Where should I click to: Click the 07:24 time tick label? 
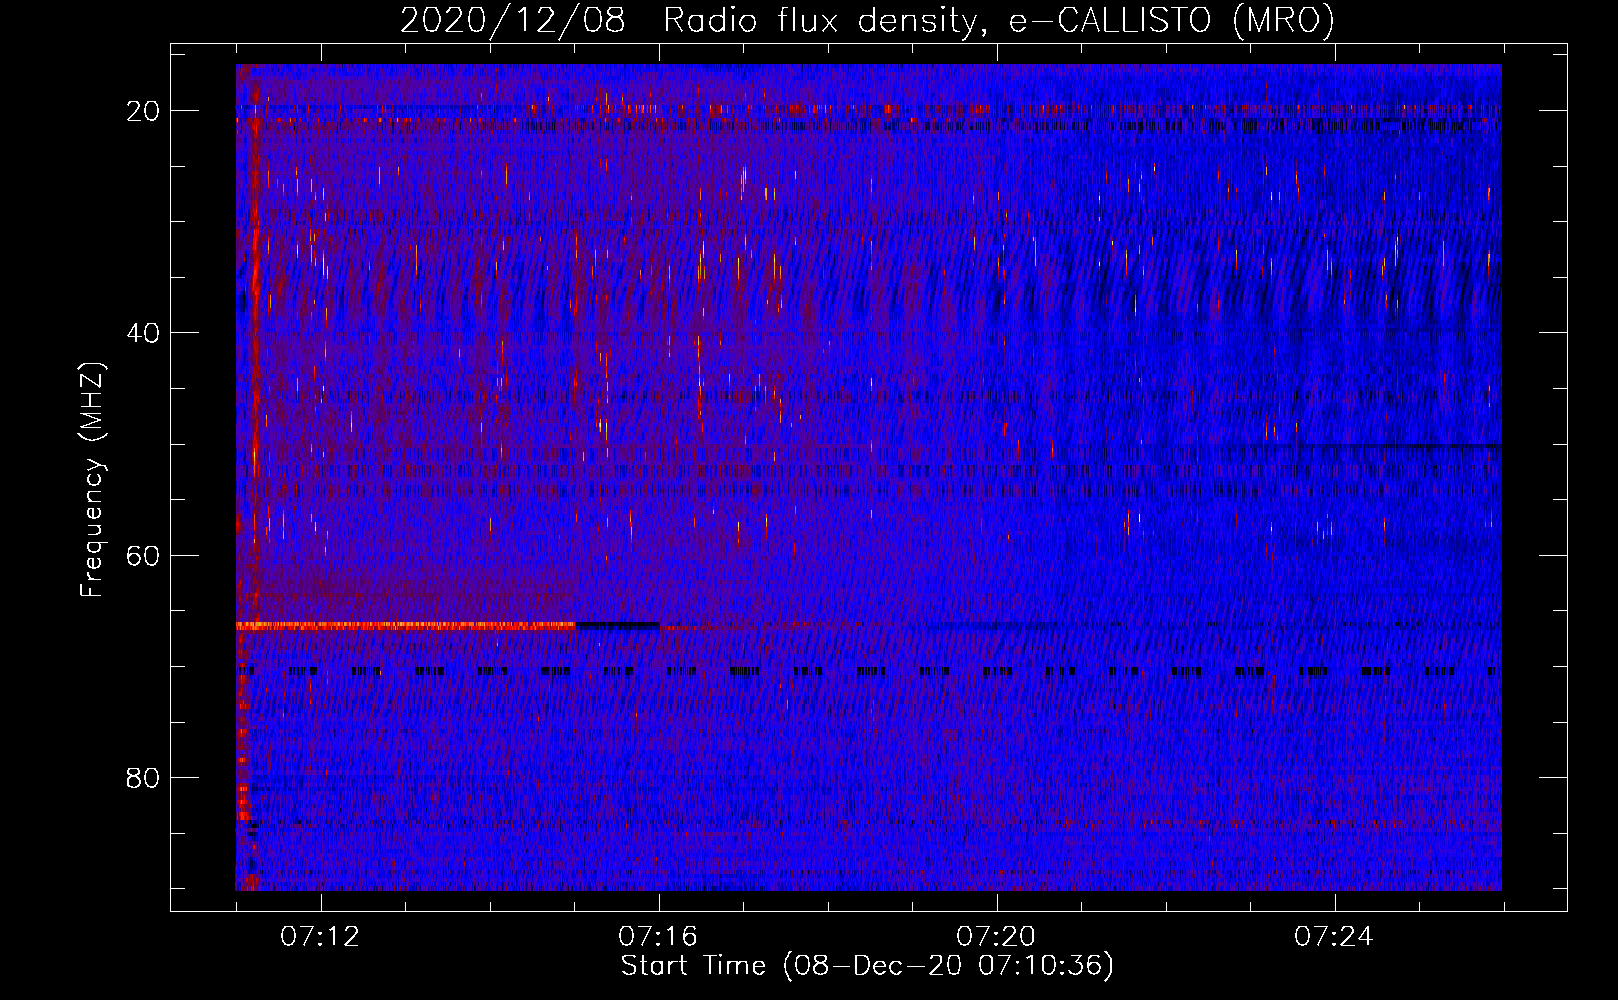(1334, 937)
